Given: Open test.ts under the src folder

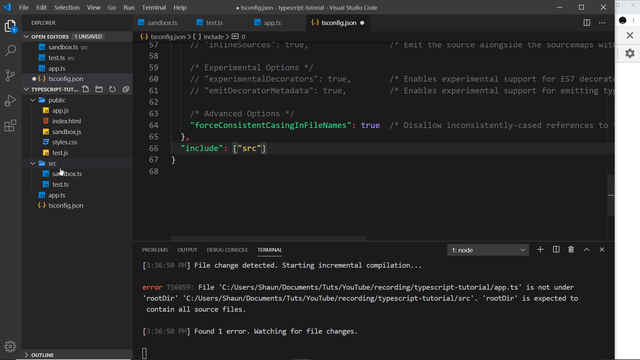Looking at the screenshot, I should [x=60, y=184].
